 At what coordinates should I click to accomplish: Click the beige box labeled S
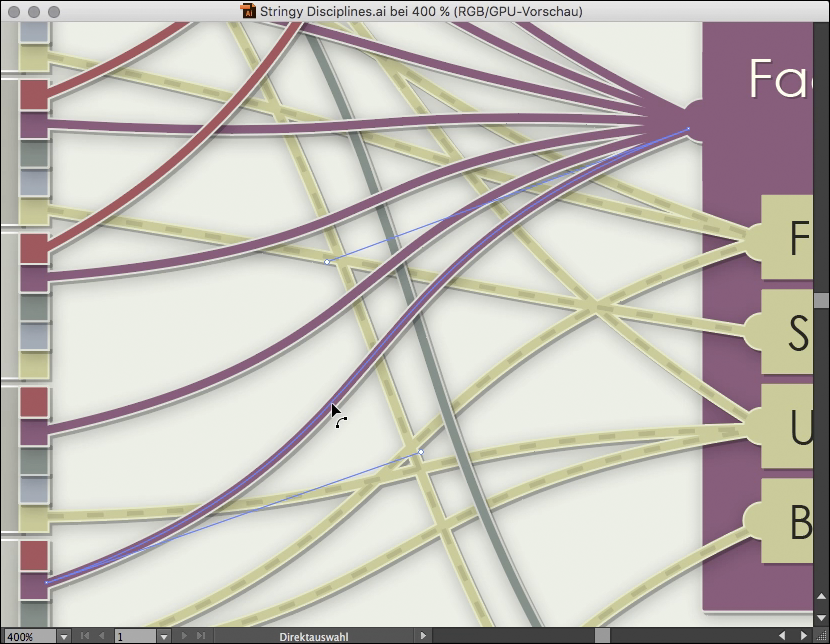point(787,332)
